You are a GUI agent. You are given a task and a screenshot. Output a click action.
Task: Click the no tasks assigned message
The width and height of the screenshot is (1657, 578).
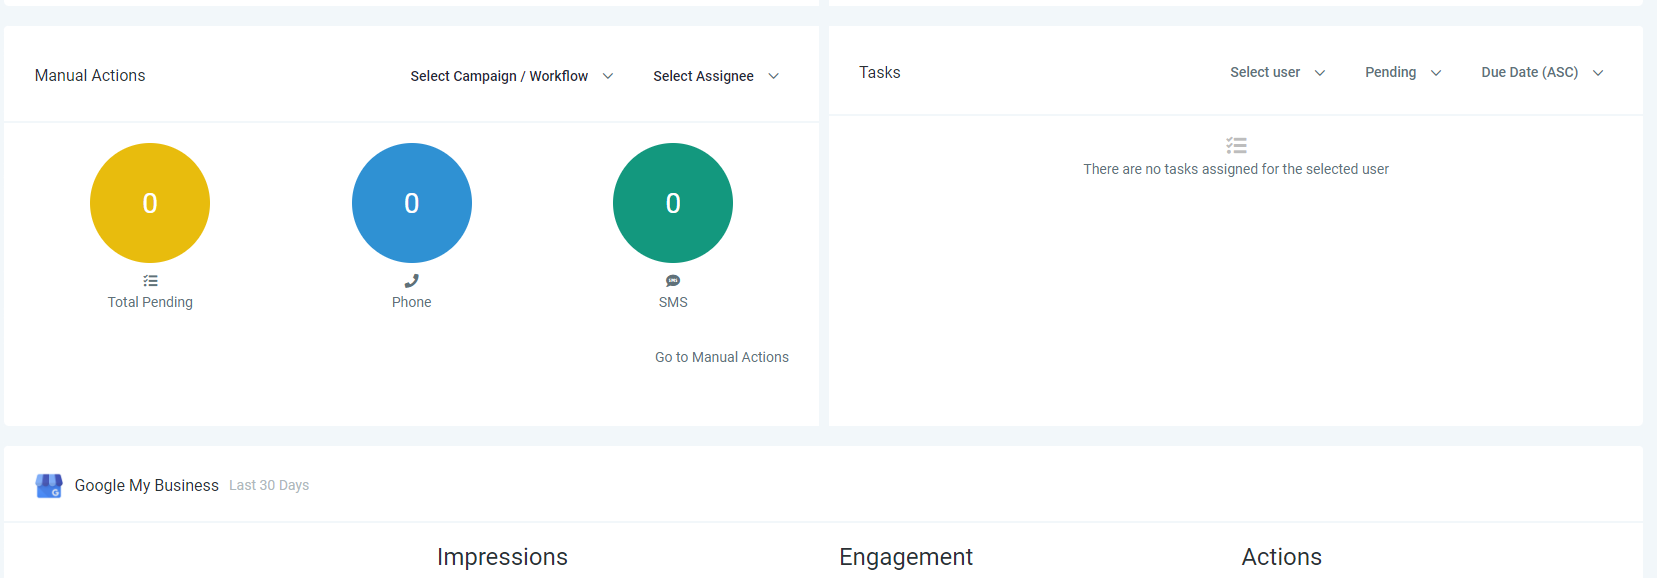(1236, 169)
